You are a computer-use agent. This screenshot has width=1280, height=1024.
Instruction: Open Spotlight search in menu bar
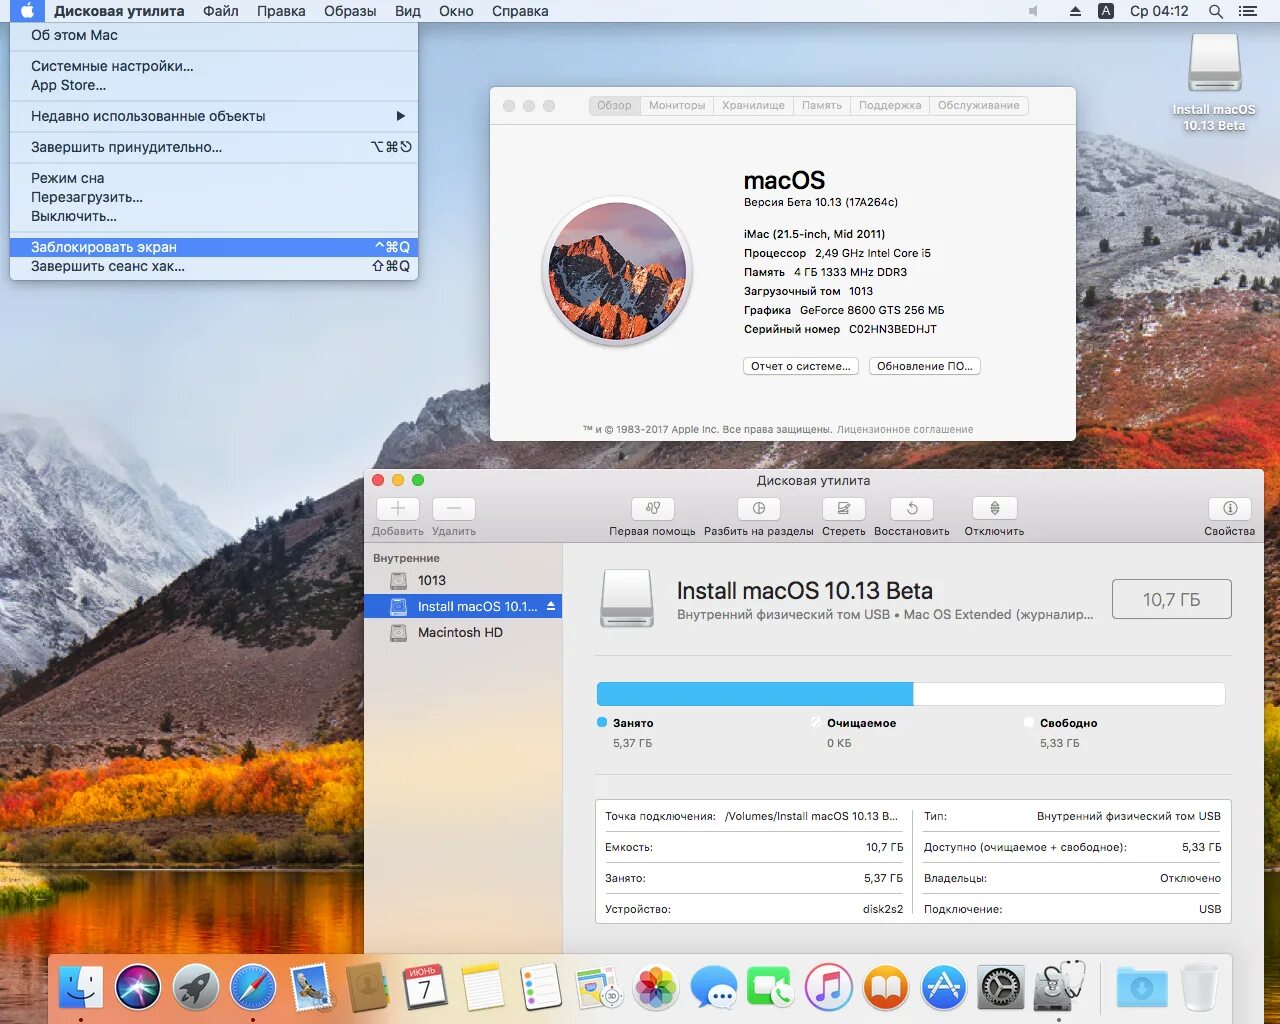[x=1215, y=11]
